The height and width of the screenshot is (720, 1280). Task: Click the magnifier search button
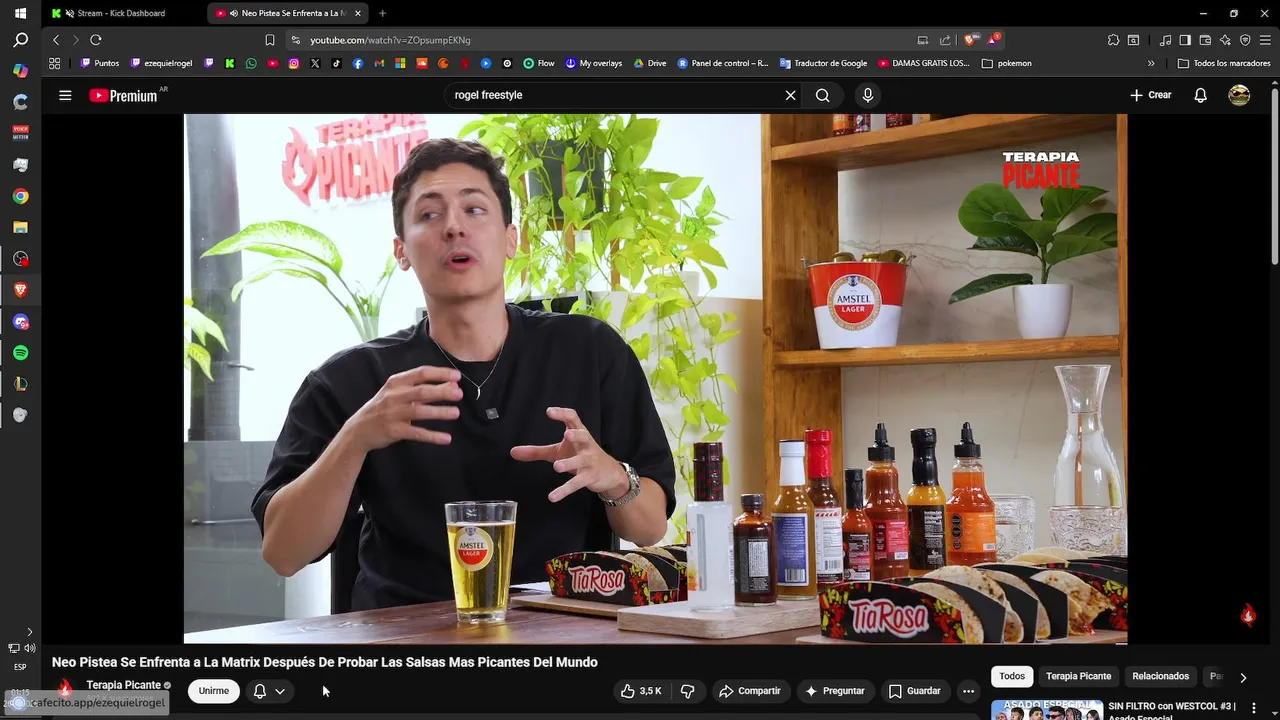pos(822,95)
